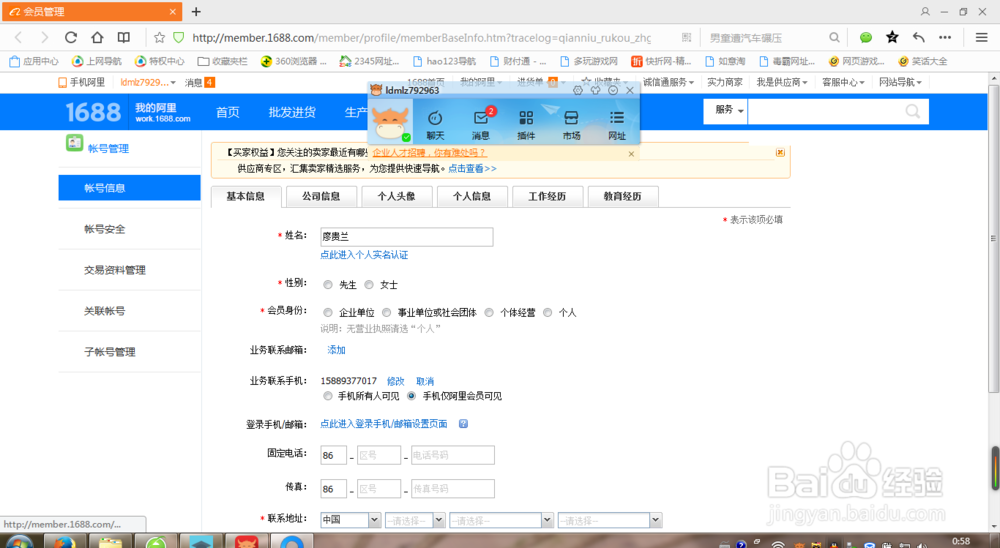The width and height of the screenshot is (1000, 548).
Task: Switch to 公司信息 tab
Action: 321,196
